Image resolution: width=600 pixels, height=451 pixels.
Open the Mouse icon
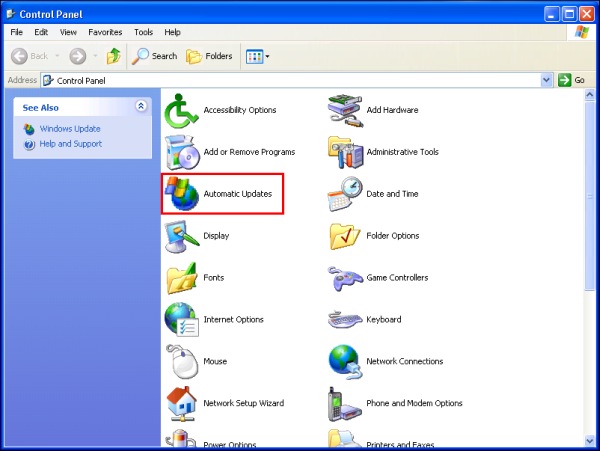pos(182,361)
